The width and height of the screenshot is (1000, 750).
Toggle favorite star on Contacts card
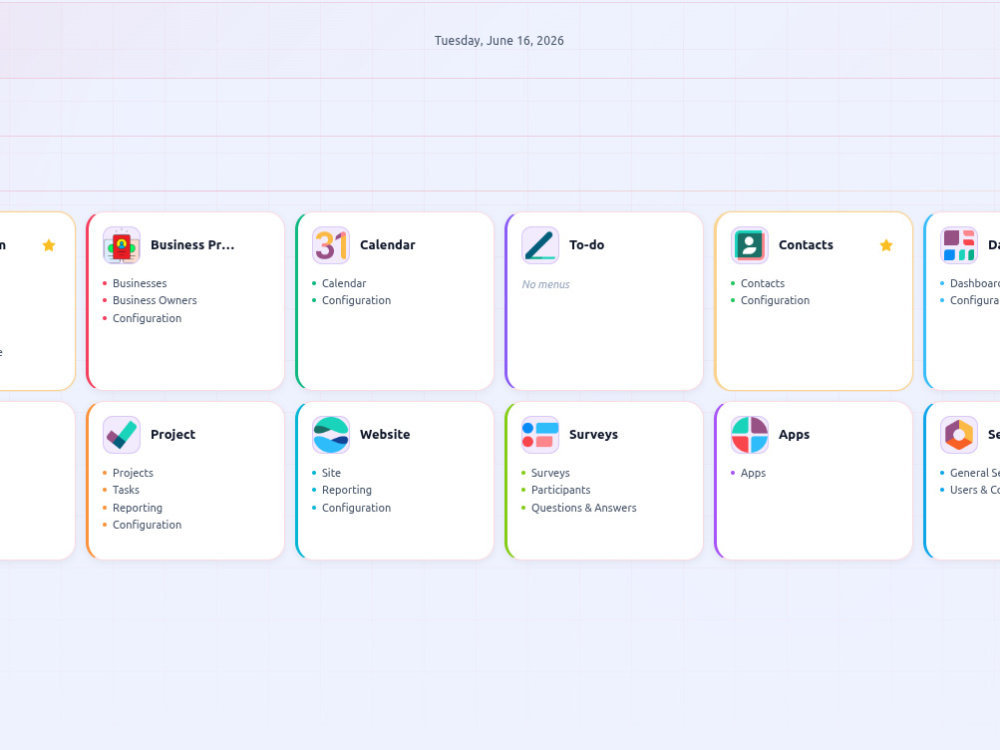coord(886,245)
